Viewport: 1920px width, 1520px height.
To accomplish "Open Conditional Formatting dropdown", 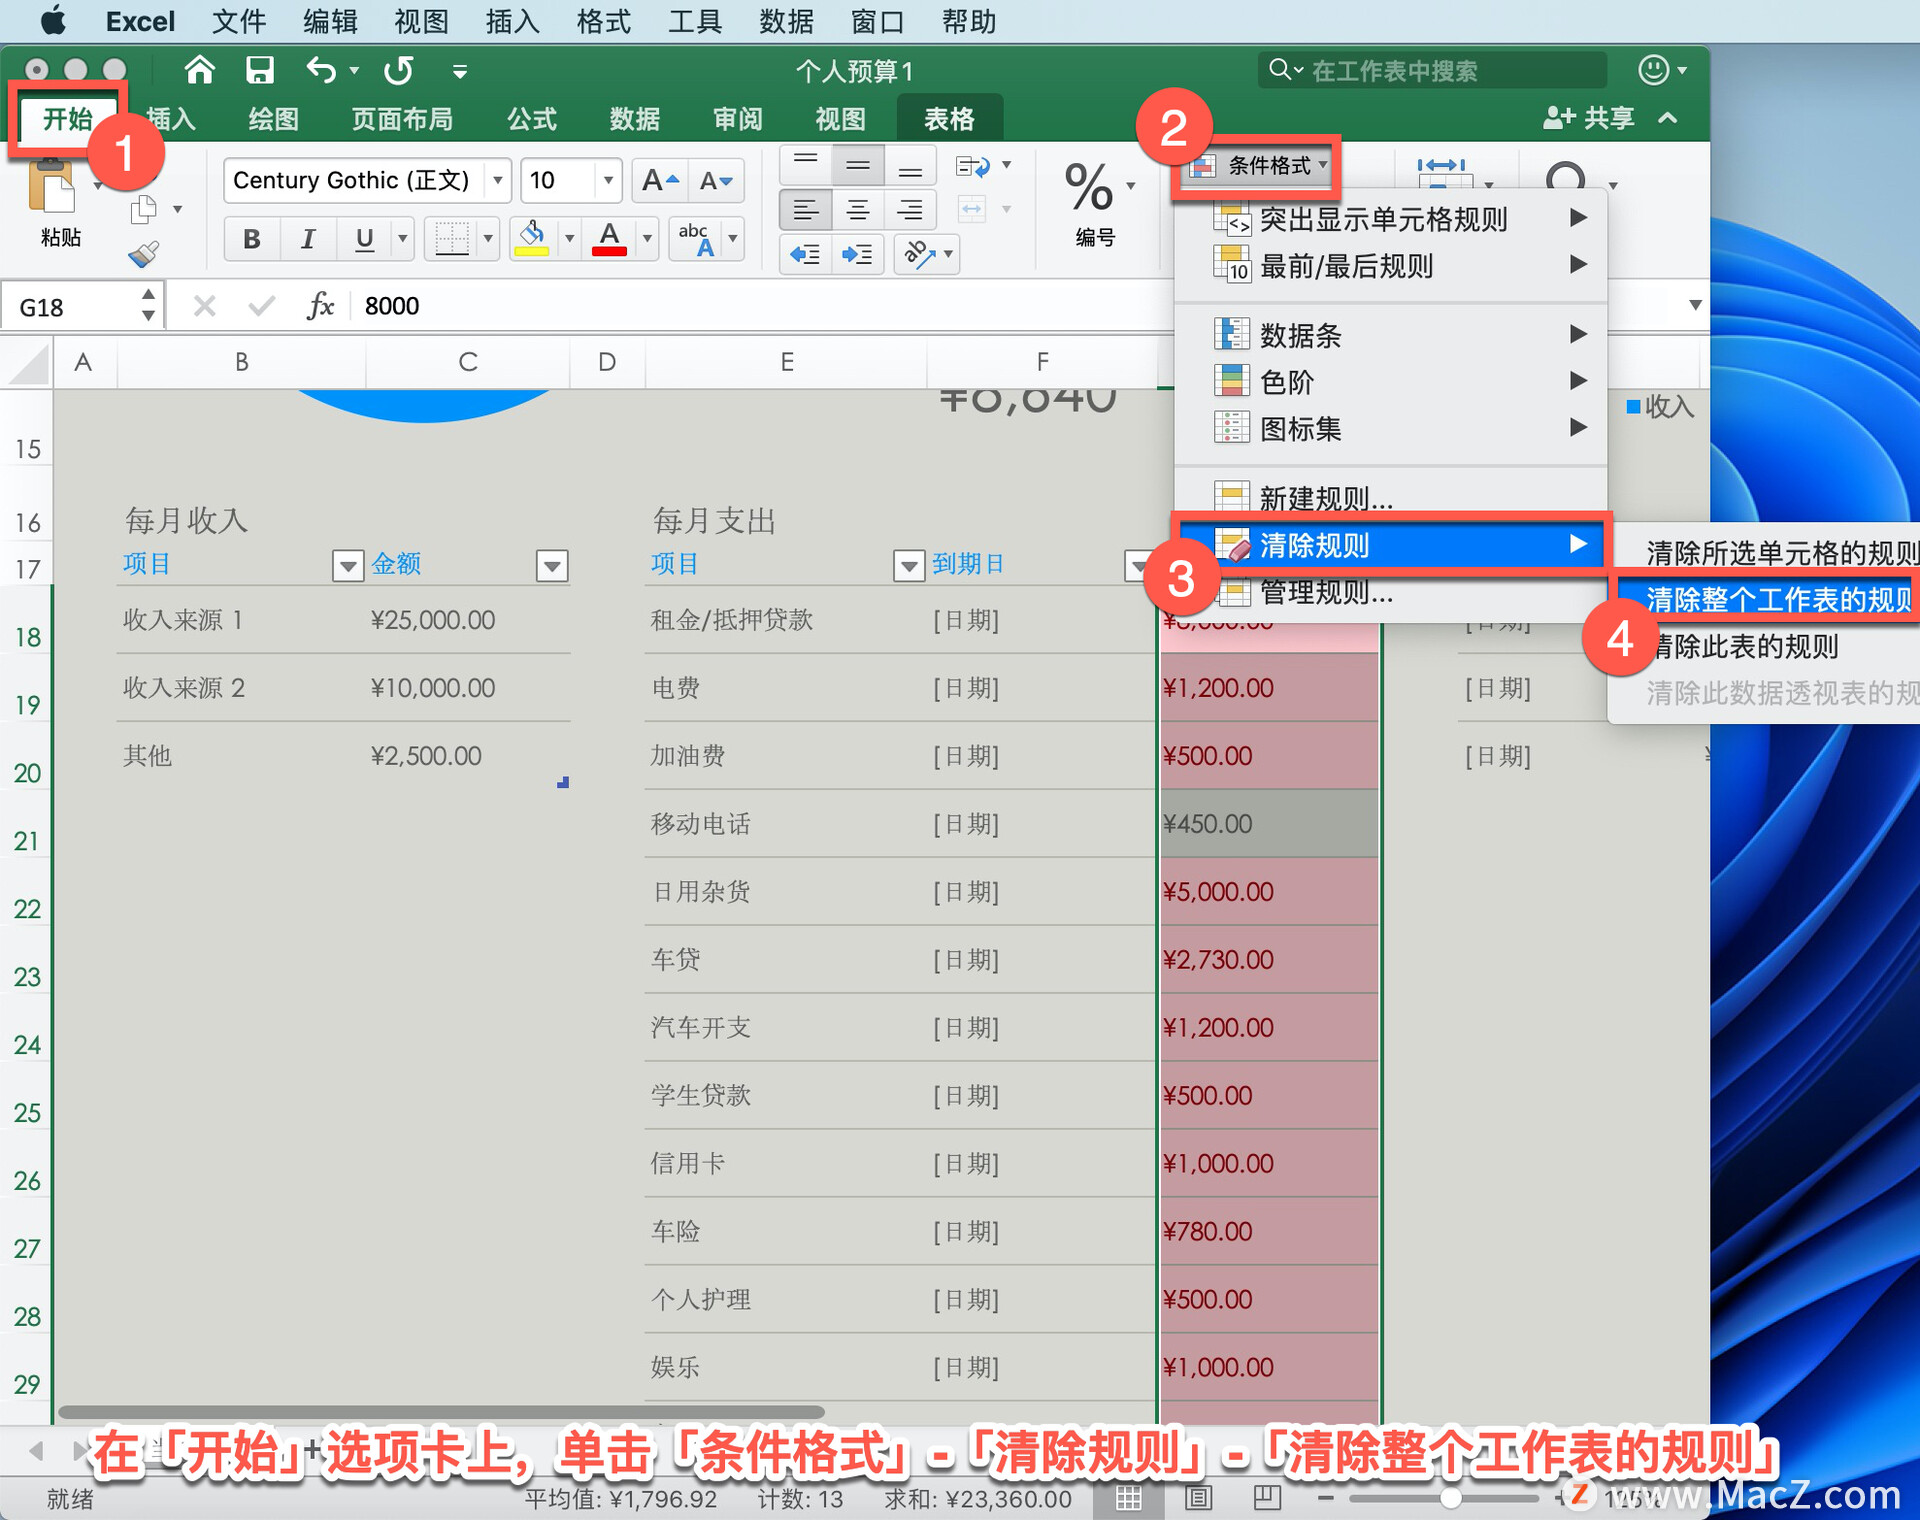I will (x=1259, y=166).
